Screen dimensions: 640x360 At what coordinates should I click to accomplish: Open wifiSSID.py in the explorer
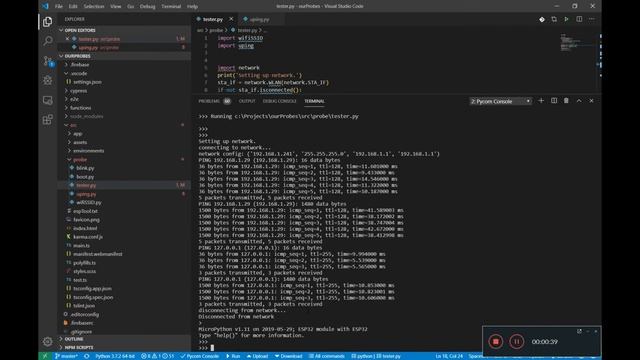(89, 202)
